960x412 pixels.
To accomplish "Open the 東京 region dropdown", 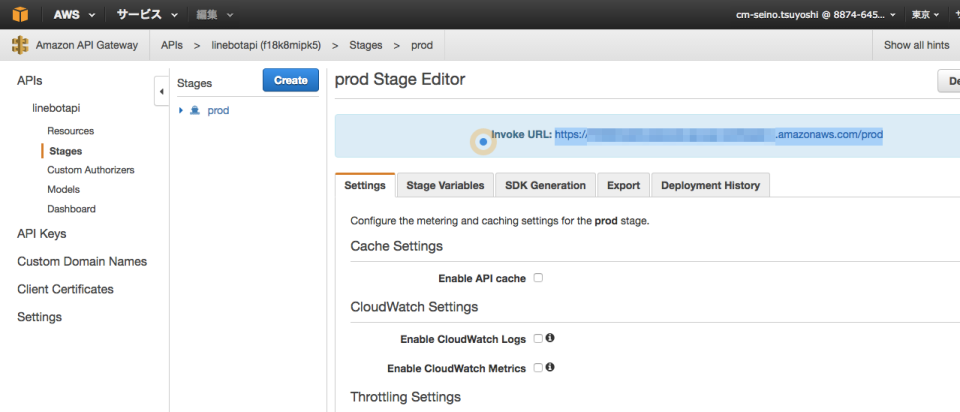I will 925,15.
